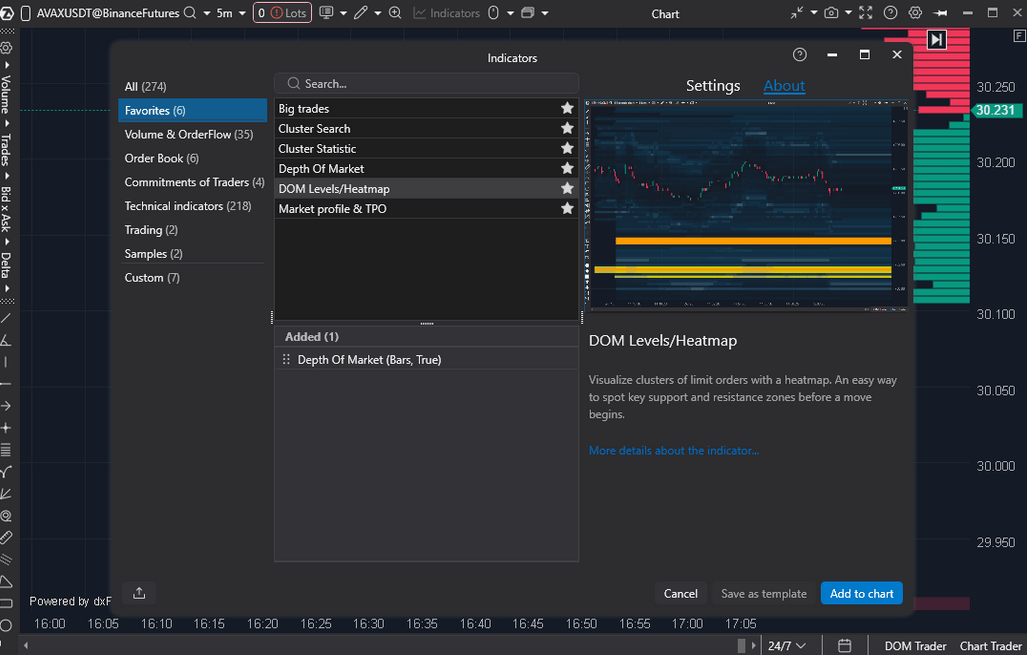Click the chart zoom-in magnifier icon

394,13
